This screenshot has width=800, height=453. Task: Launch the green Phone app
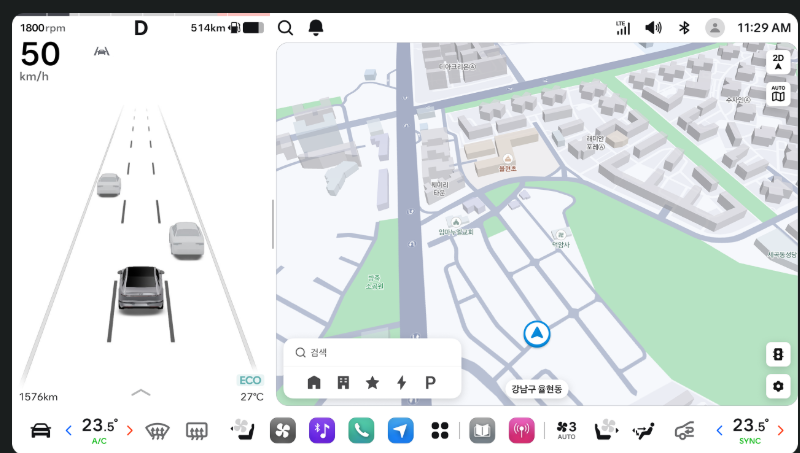coord(361,431)
